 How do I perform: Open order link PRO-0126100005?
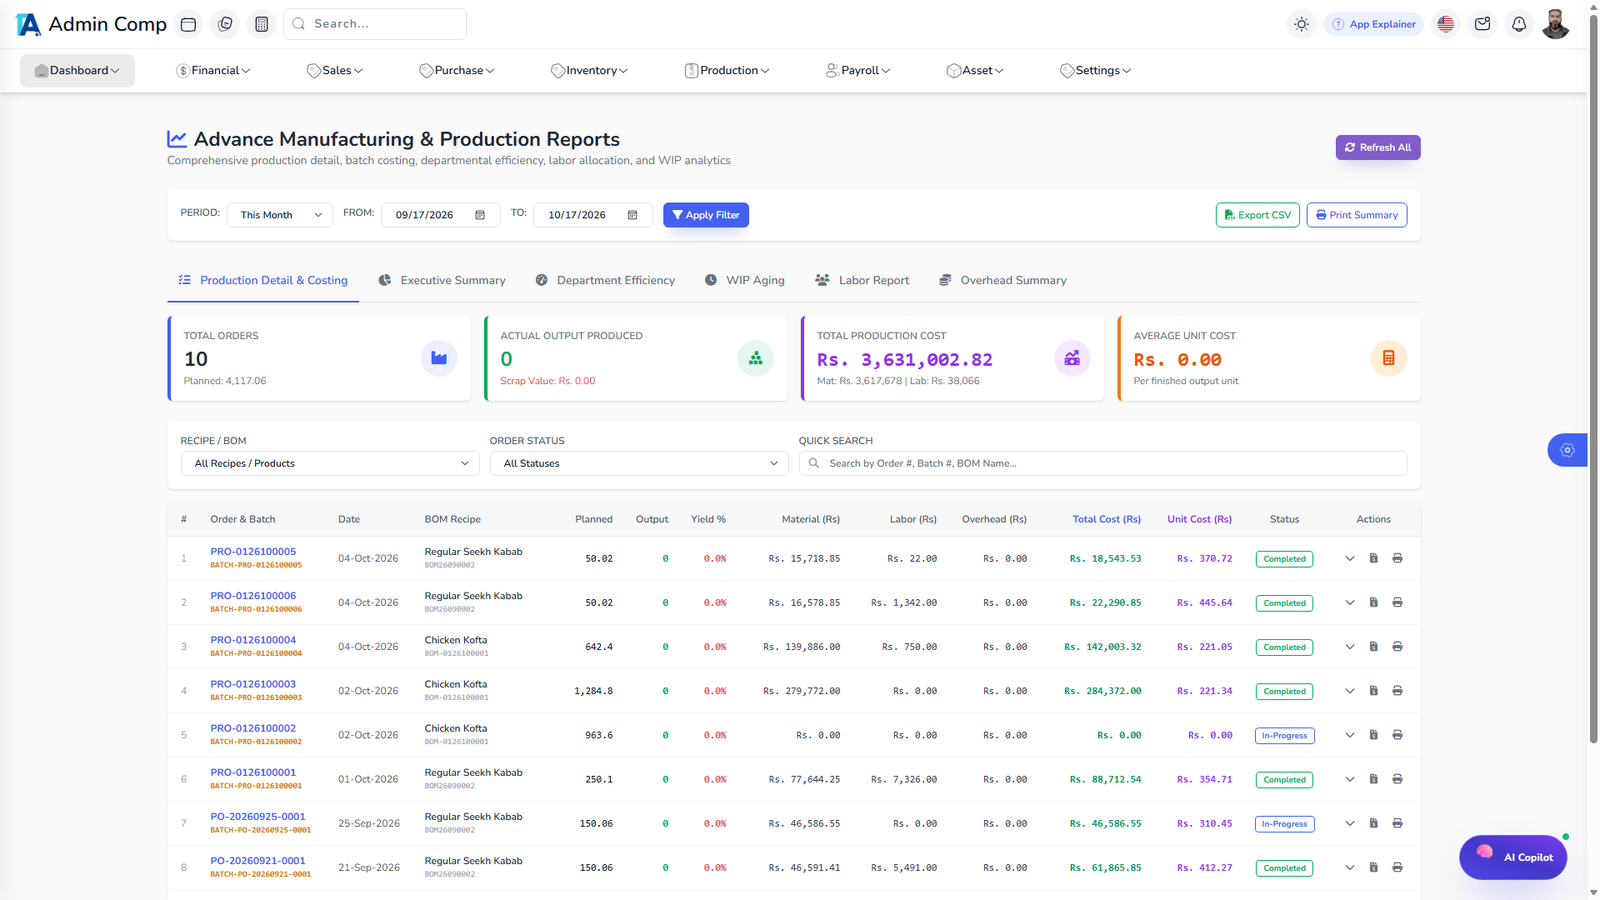coord(253,551)
